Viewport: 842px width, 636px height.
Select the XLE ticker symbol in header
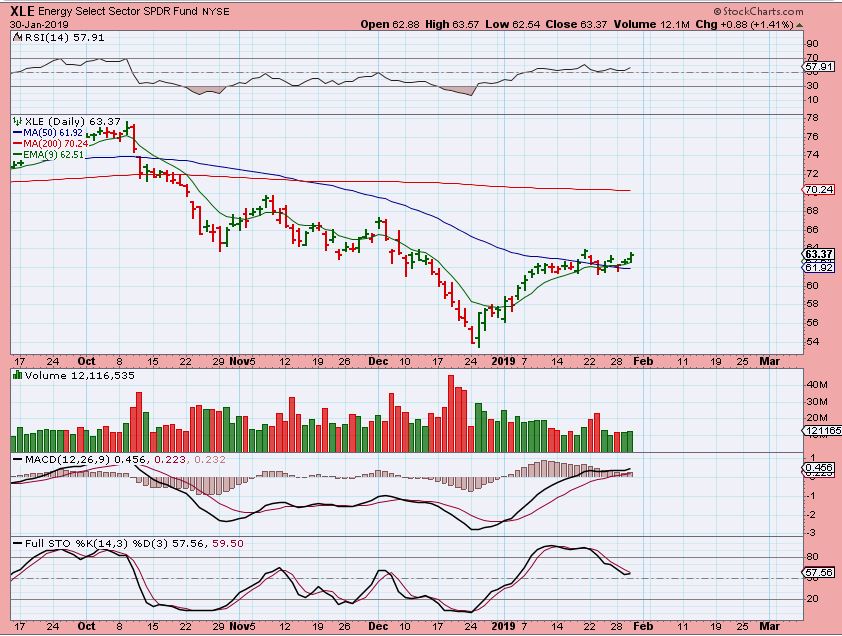pyautogui.click(x=23, y=11)
